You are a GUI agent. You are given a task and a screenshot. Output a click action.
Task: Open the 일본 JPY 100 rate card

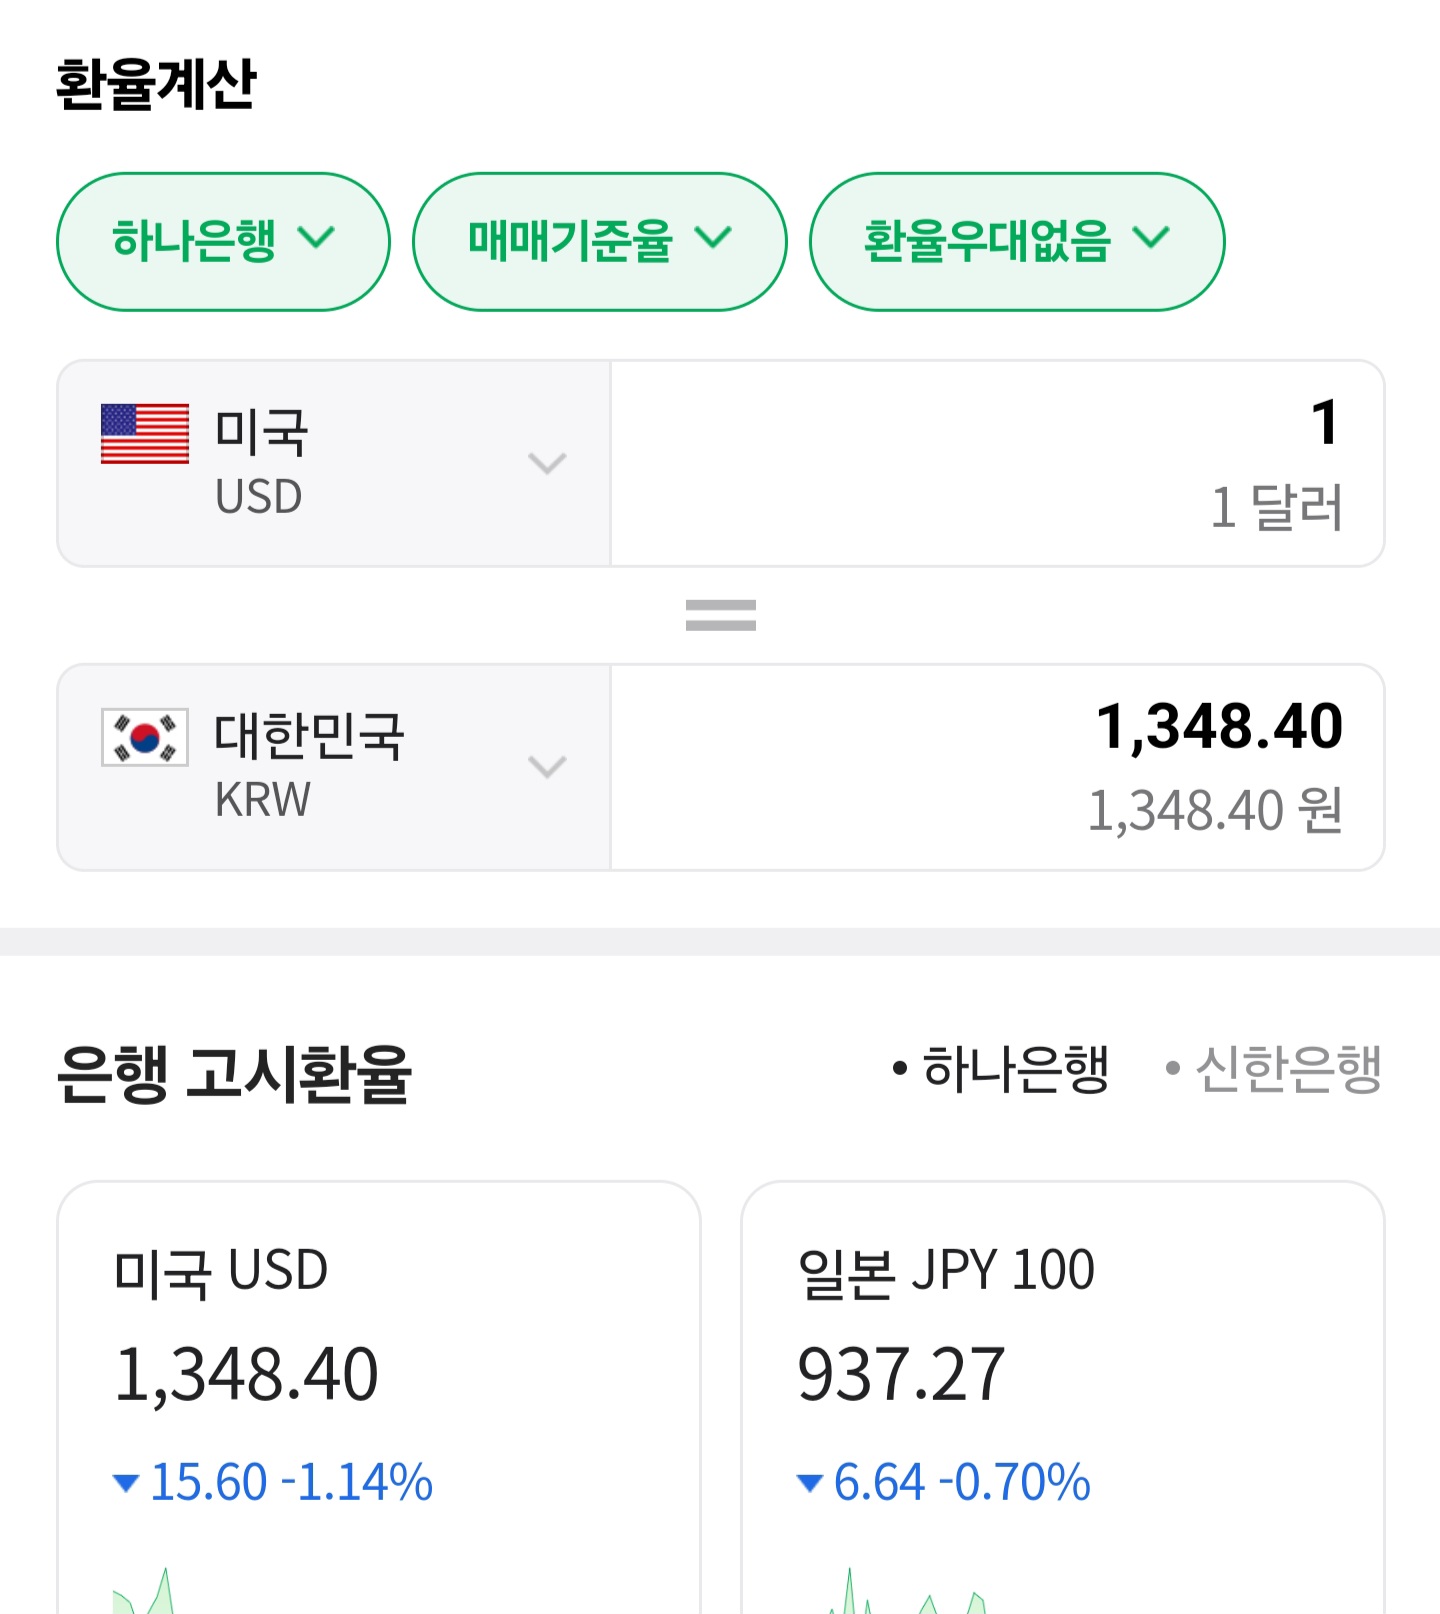pos(1062,1380)
